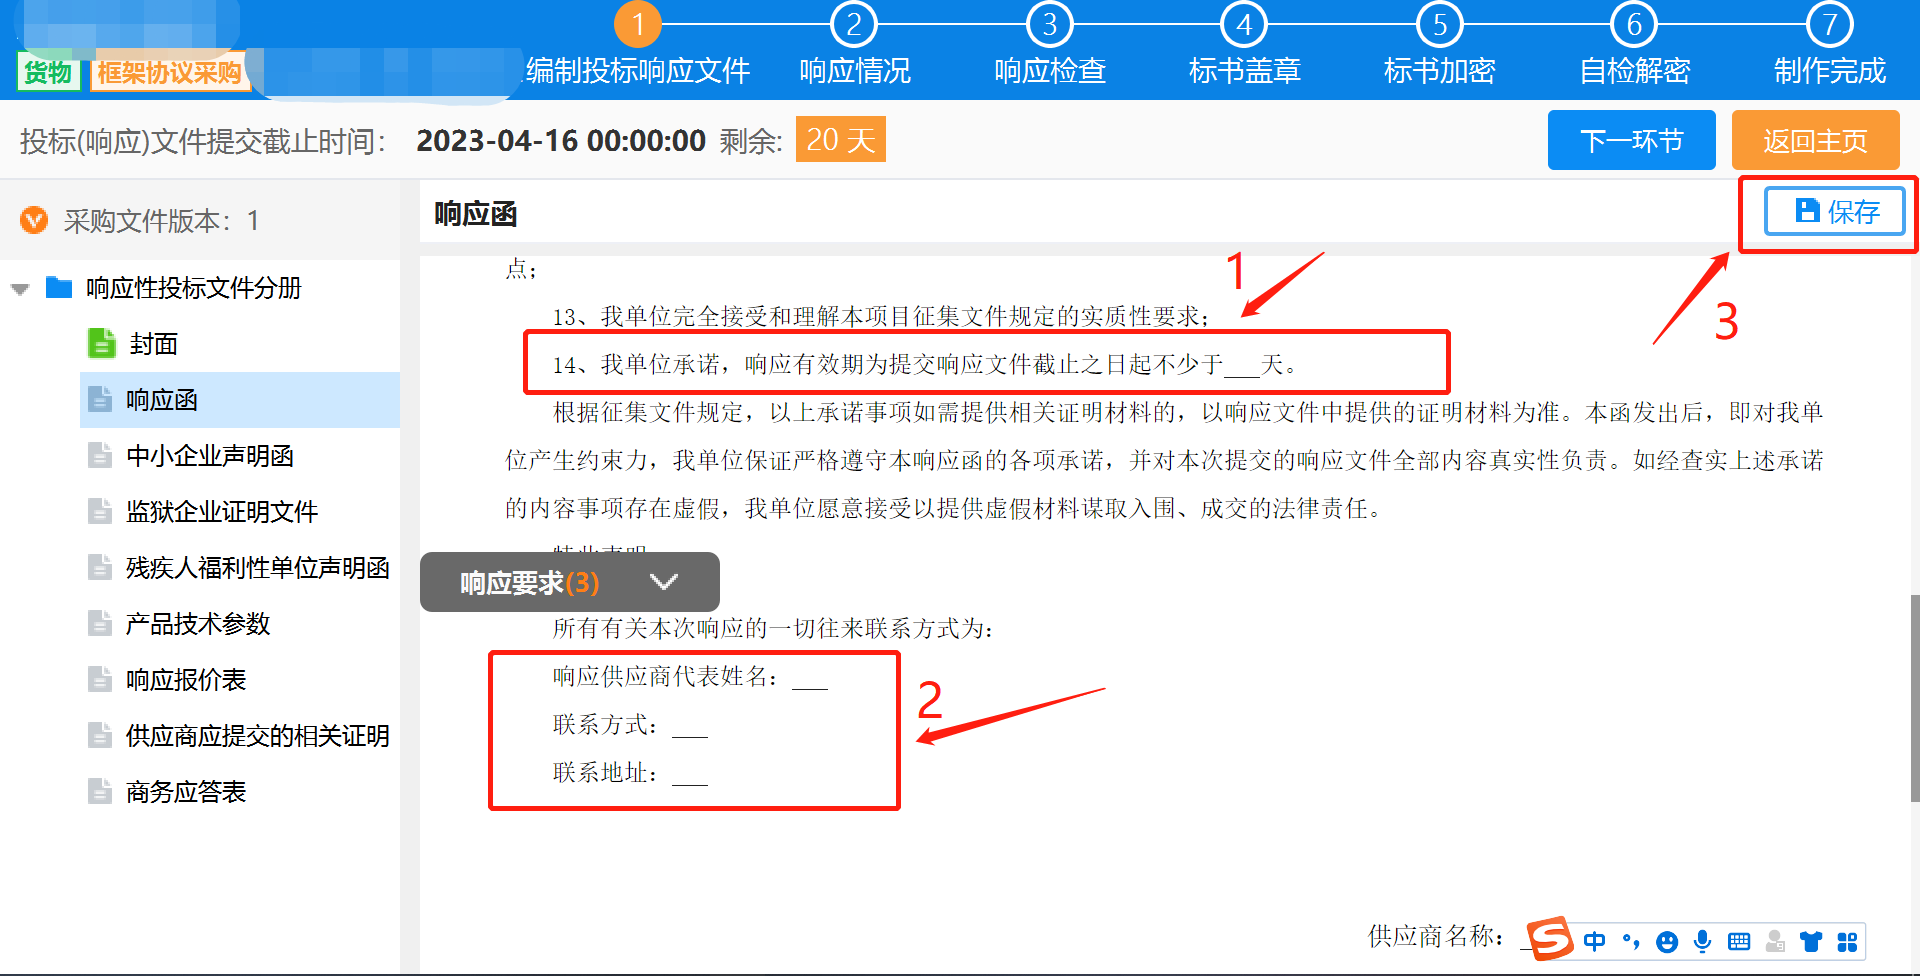Click the Sogou input method logo

pyautogui.click(x=1549, y=938)
